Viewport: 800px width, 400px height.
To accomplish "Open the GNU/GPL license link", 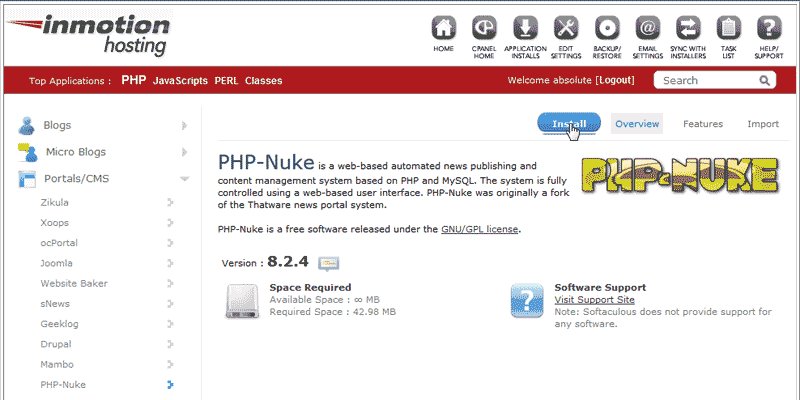I will (480, 229).
